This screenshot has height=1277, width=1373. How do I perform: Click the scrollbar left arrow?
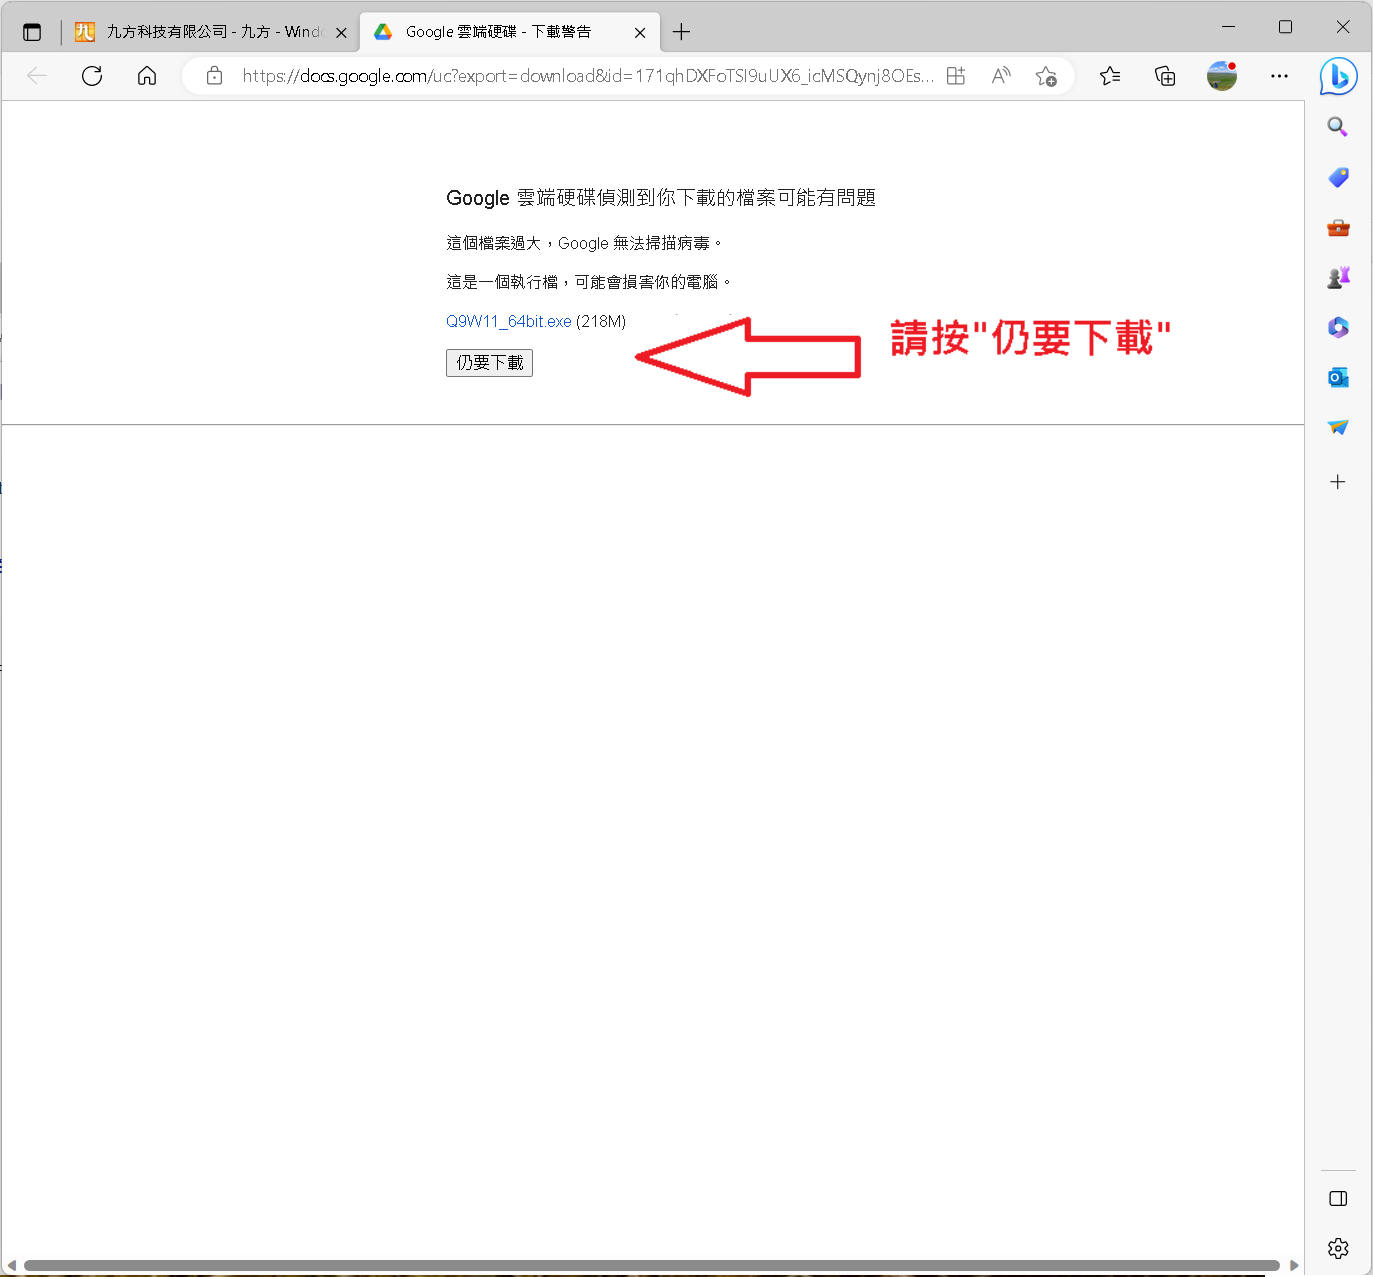(x=11, y=1265)
